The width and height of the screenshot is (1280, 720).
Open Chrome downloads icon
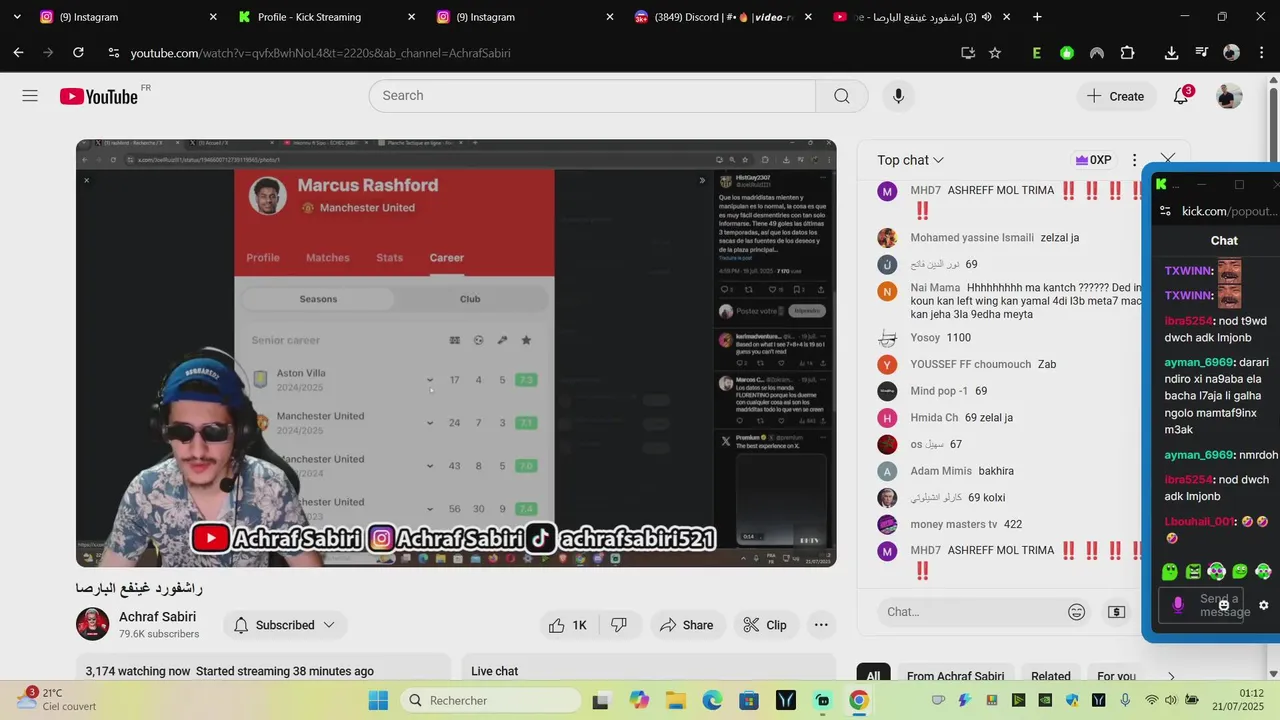1171,53
